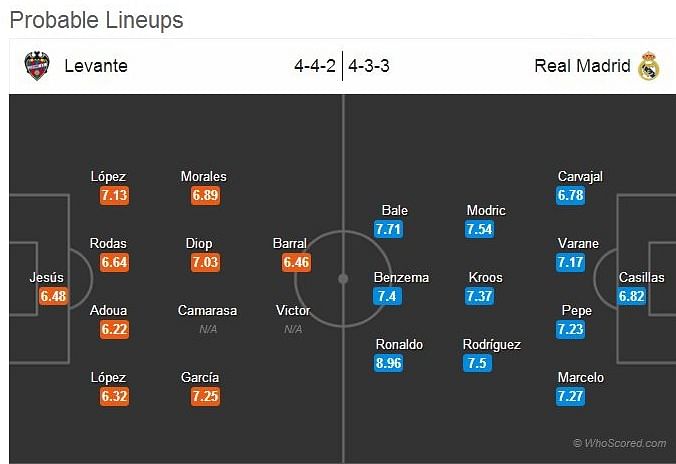This screenshot has width=676, height=464.
Task: Open Modric player name
Action: coord(486,210)
